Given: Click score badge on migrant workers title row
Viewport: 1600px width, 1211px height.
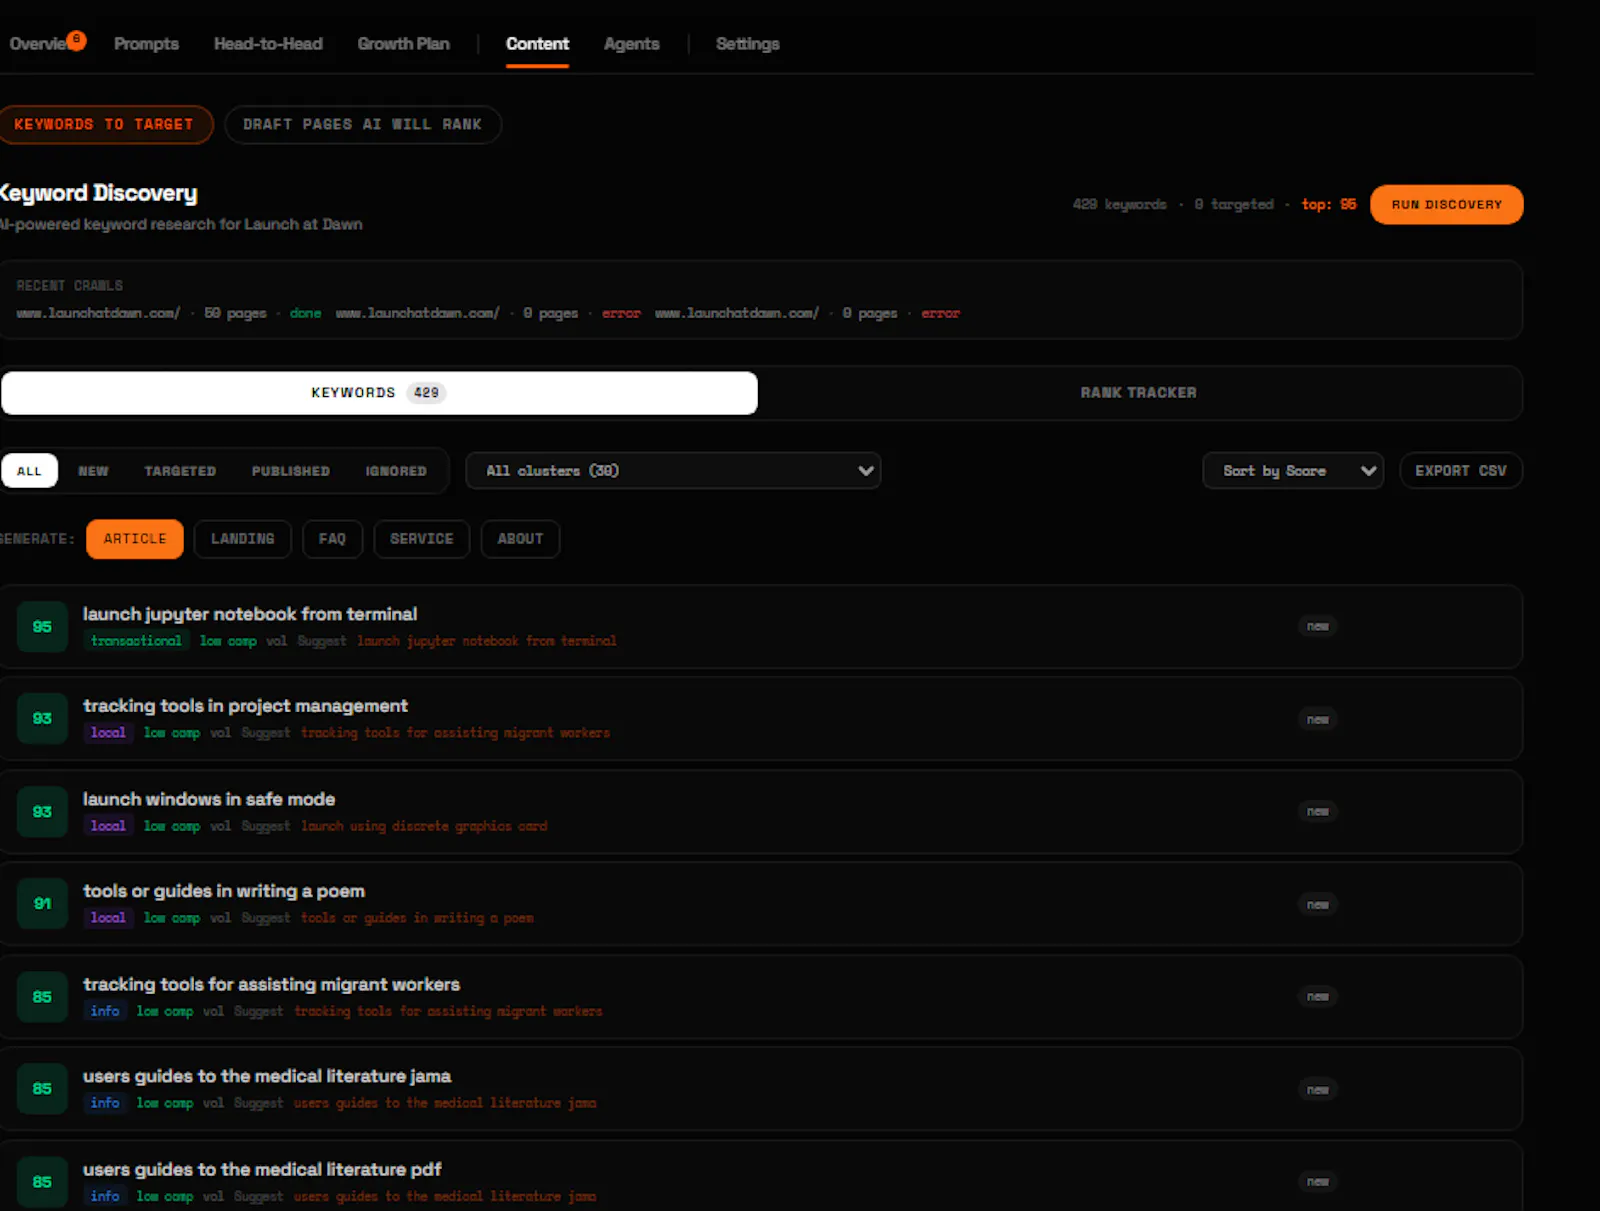Looking at the screenshot, I should coord(42,997).
